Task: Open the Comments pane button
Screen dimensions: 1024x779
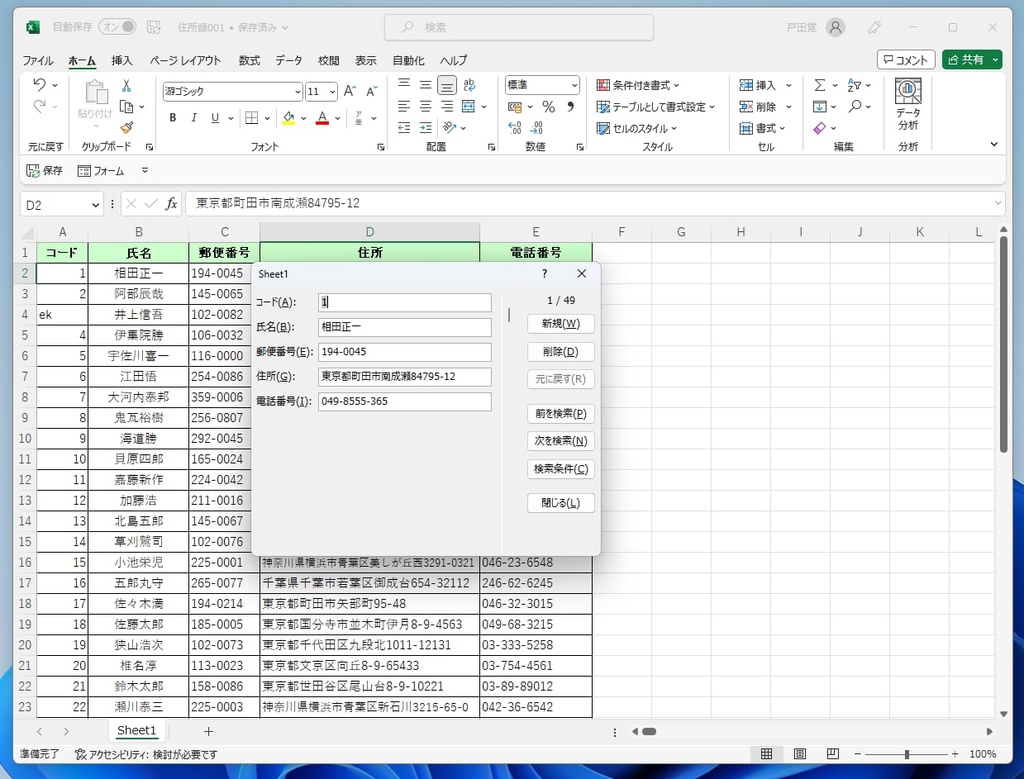Action: click(906, 60)
